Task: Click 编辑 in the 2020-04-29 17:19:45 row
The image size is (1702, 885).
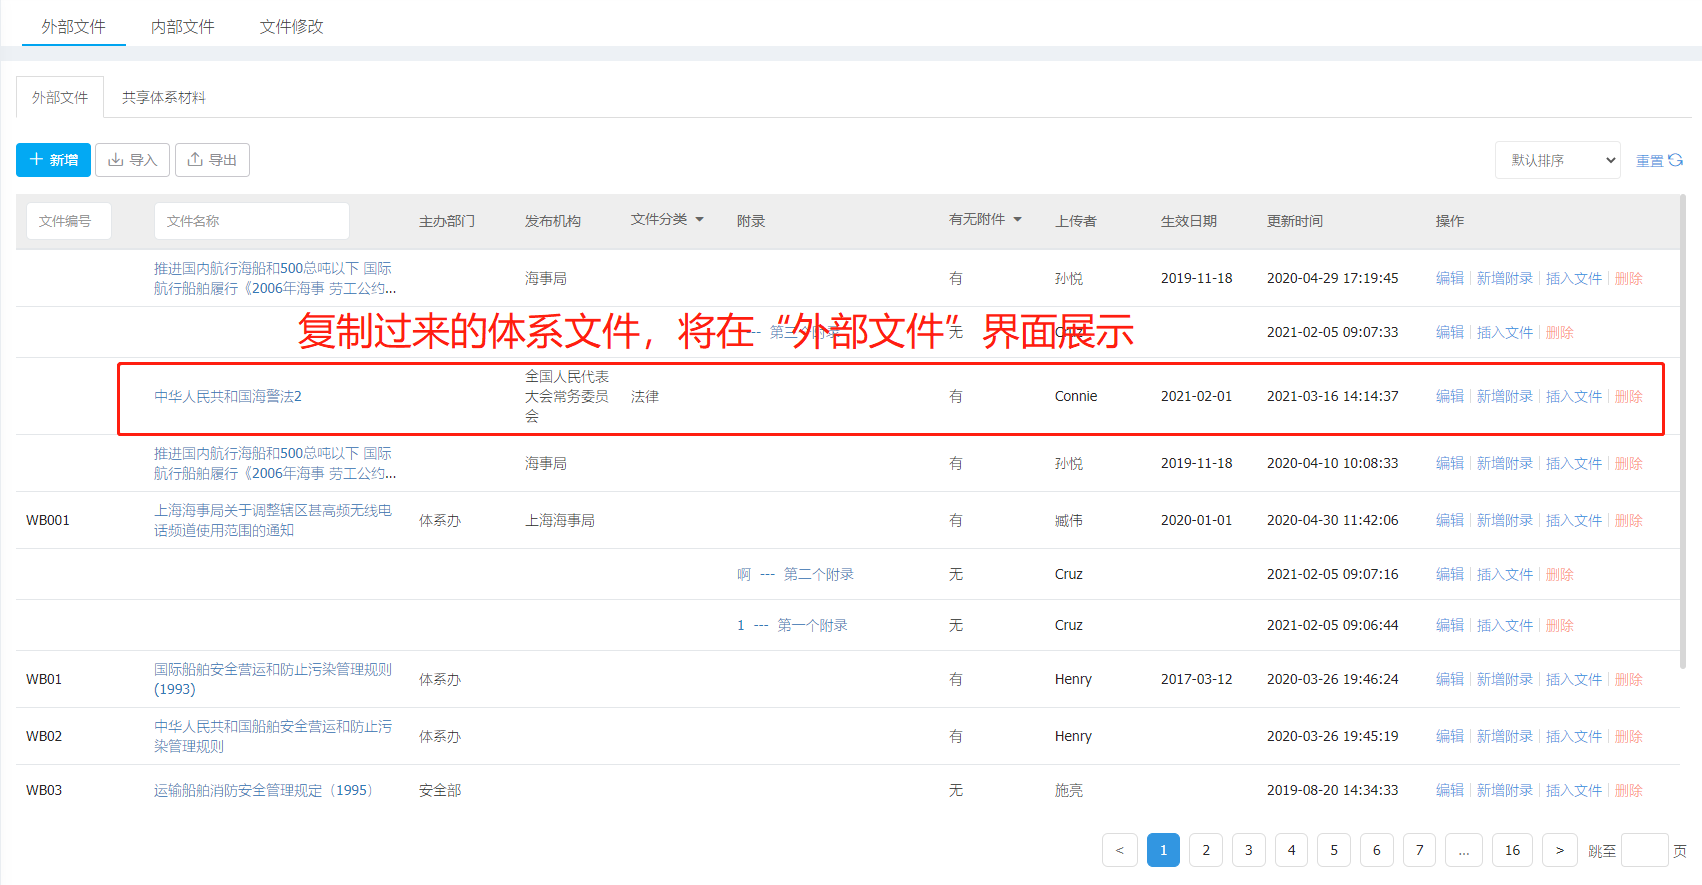Action: (1450, 278)
